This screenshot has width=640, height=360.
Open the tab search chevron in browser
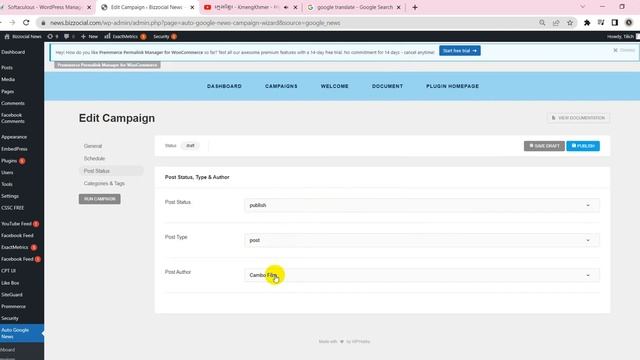(582, 7)
